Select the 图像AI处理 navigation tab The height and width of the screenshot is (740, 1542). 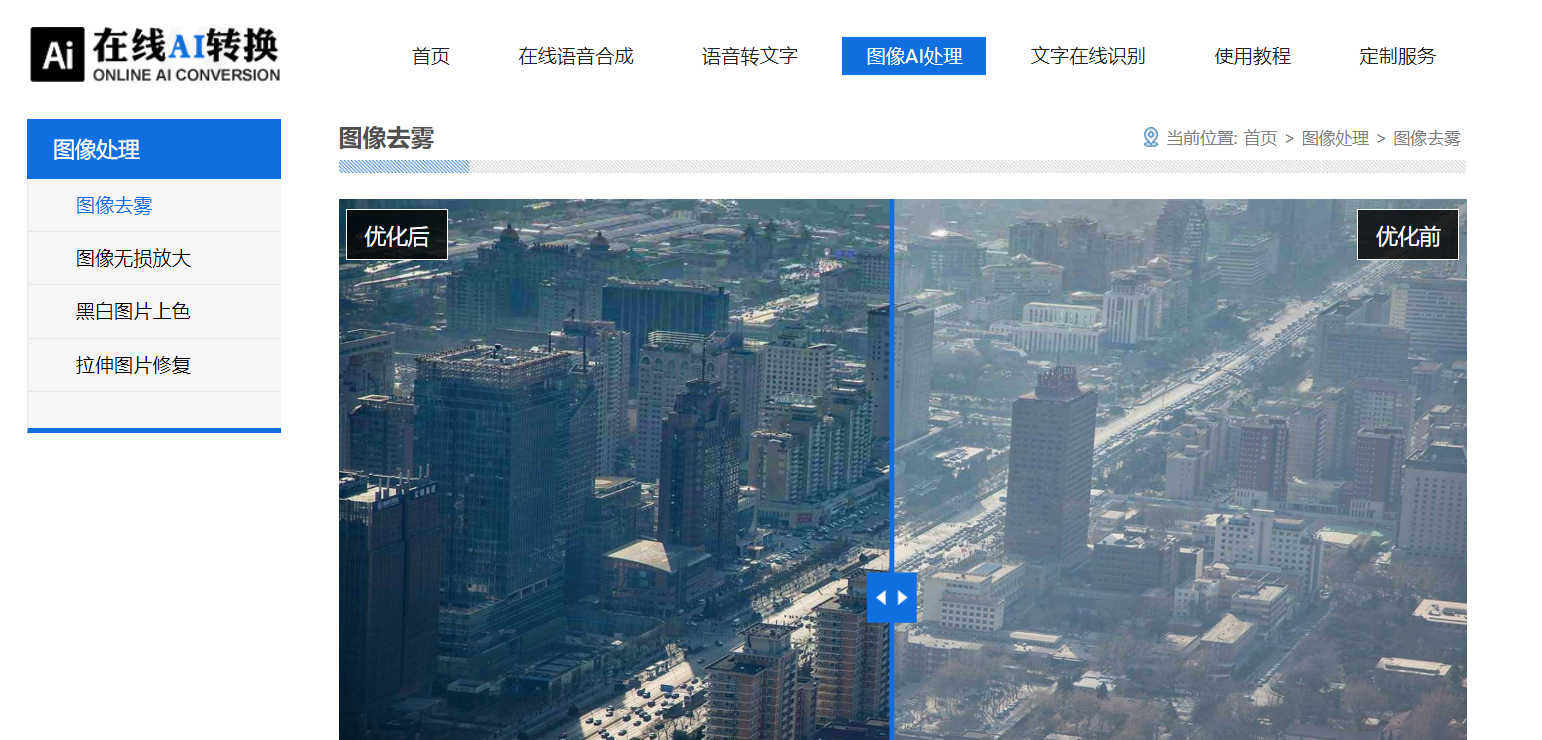tap(914, 56)
